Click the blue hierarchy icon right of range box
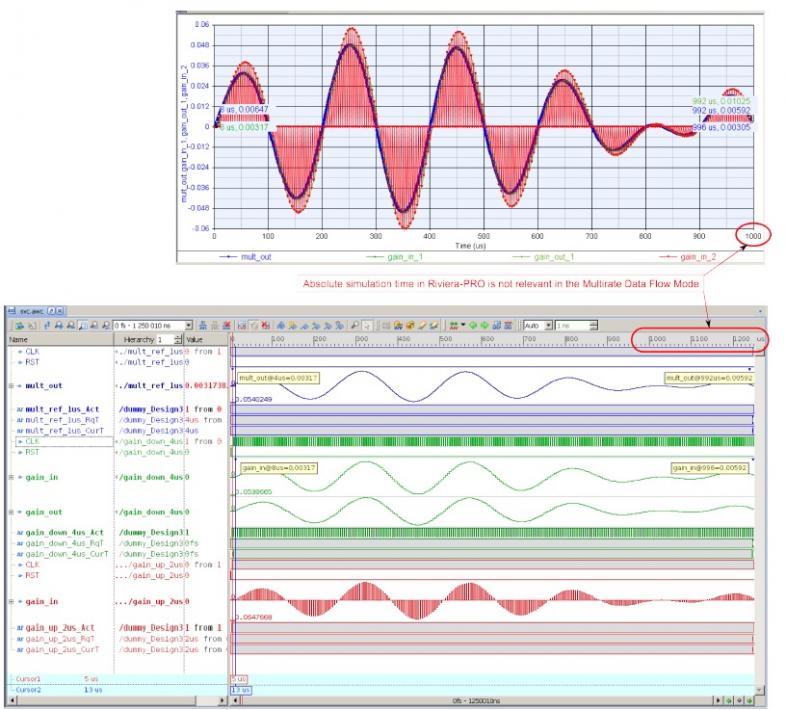The image size is (786, 710). pos(203,325)
